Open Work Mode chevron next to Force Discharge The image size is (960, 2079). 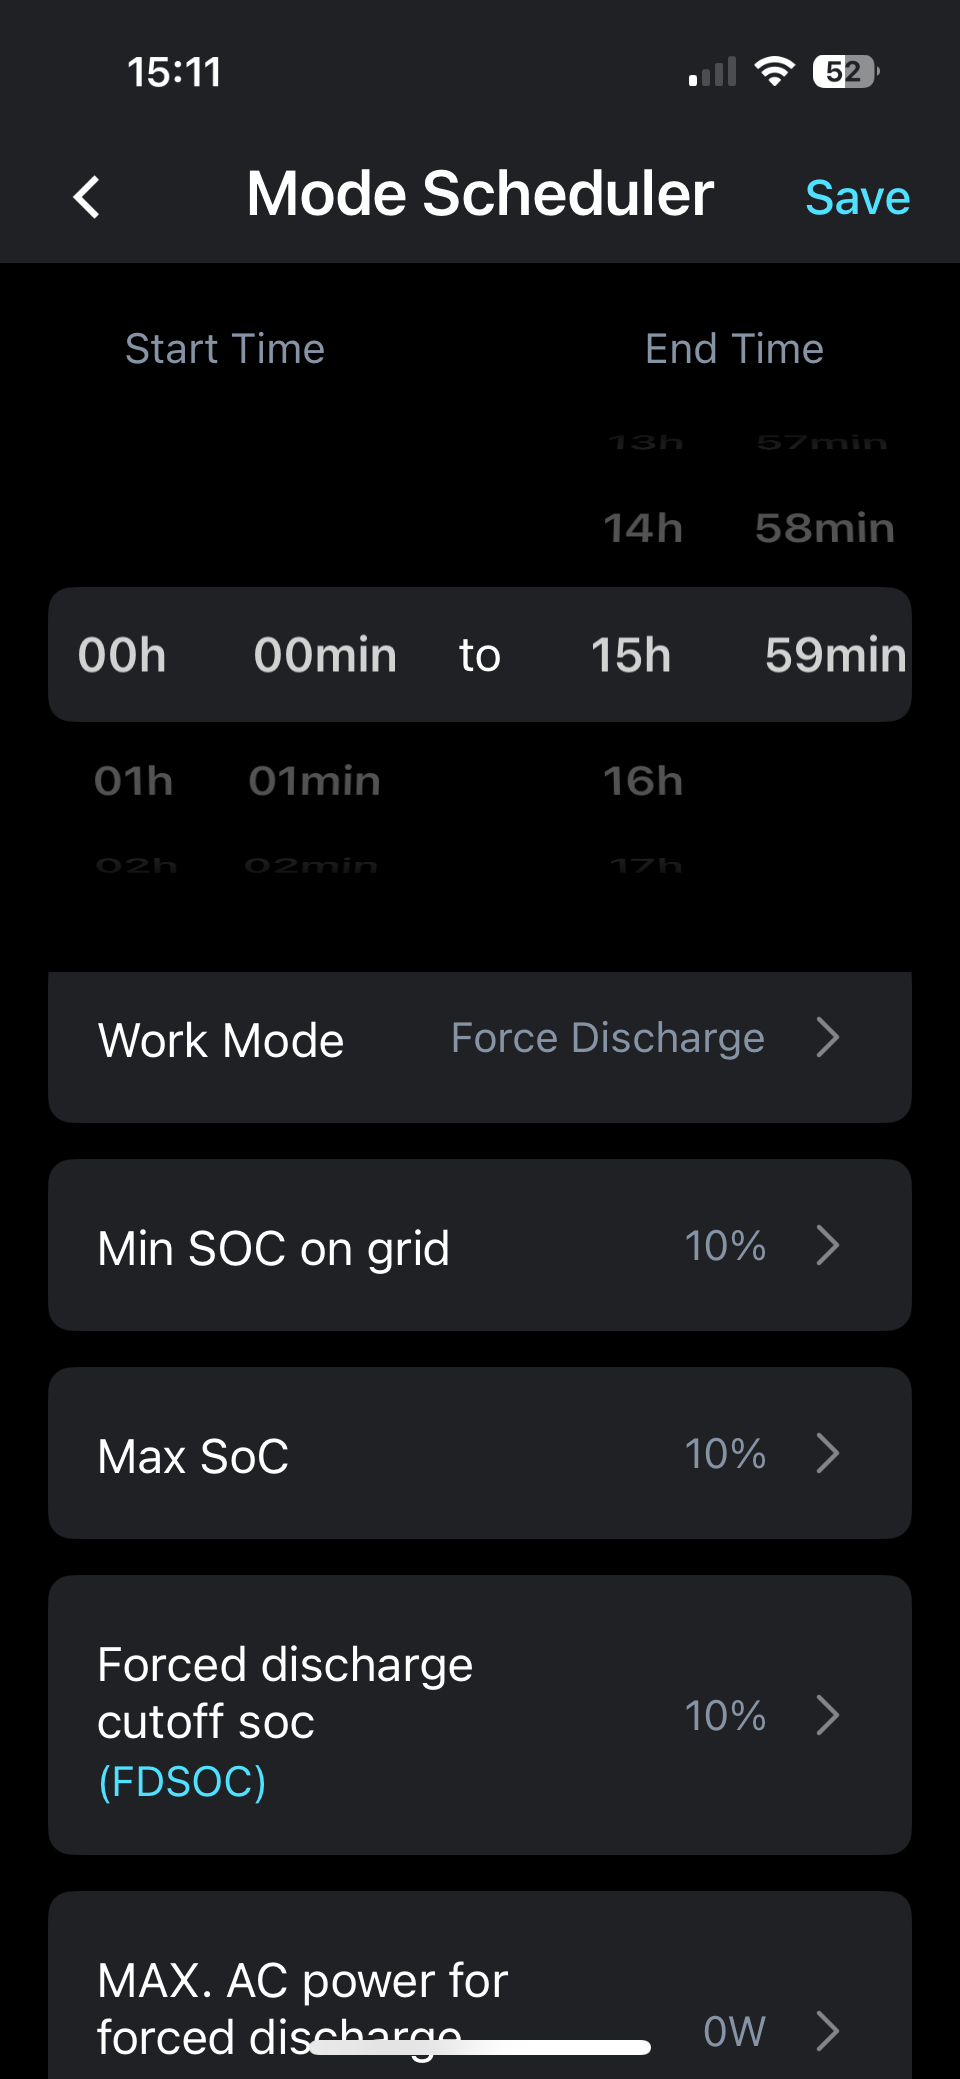(827, 1038)
